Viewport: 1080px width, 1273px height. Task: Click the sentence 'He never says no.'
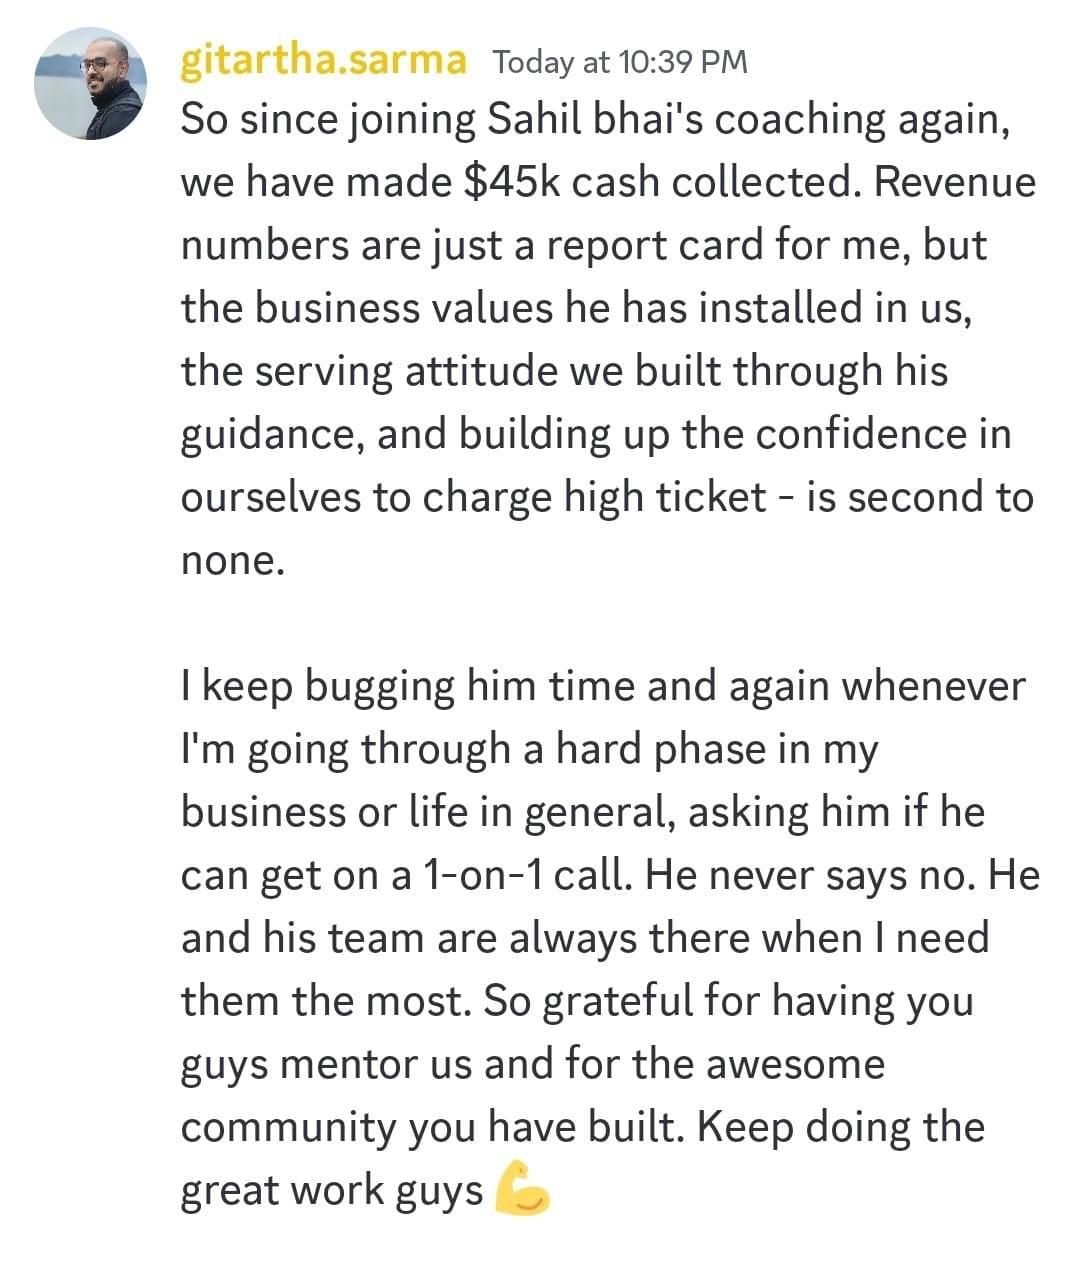812,875
